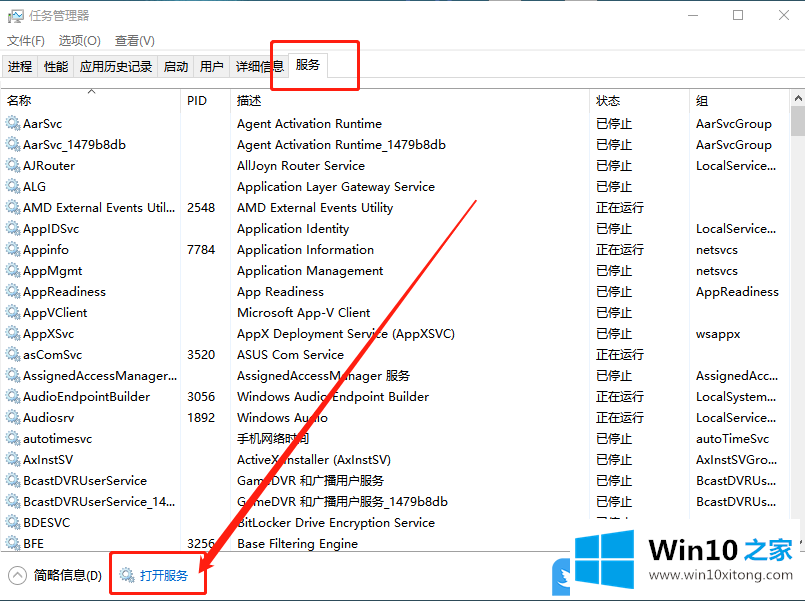The image size is (805, 601).
Task: Click the gear icon beside AarSvc service
Action: (13, 124)
